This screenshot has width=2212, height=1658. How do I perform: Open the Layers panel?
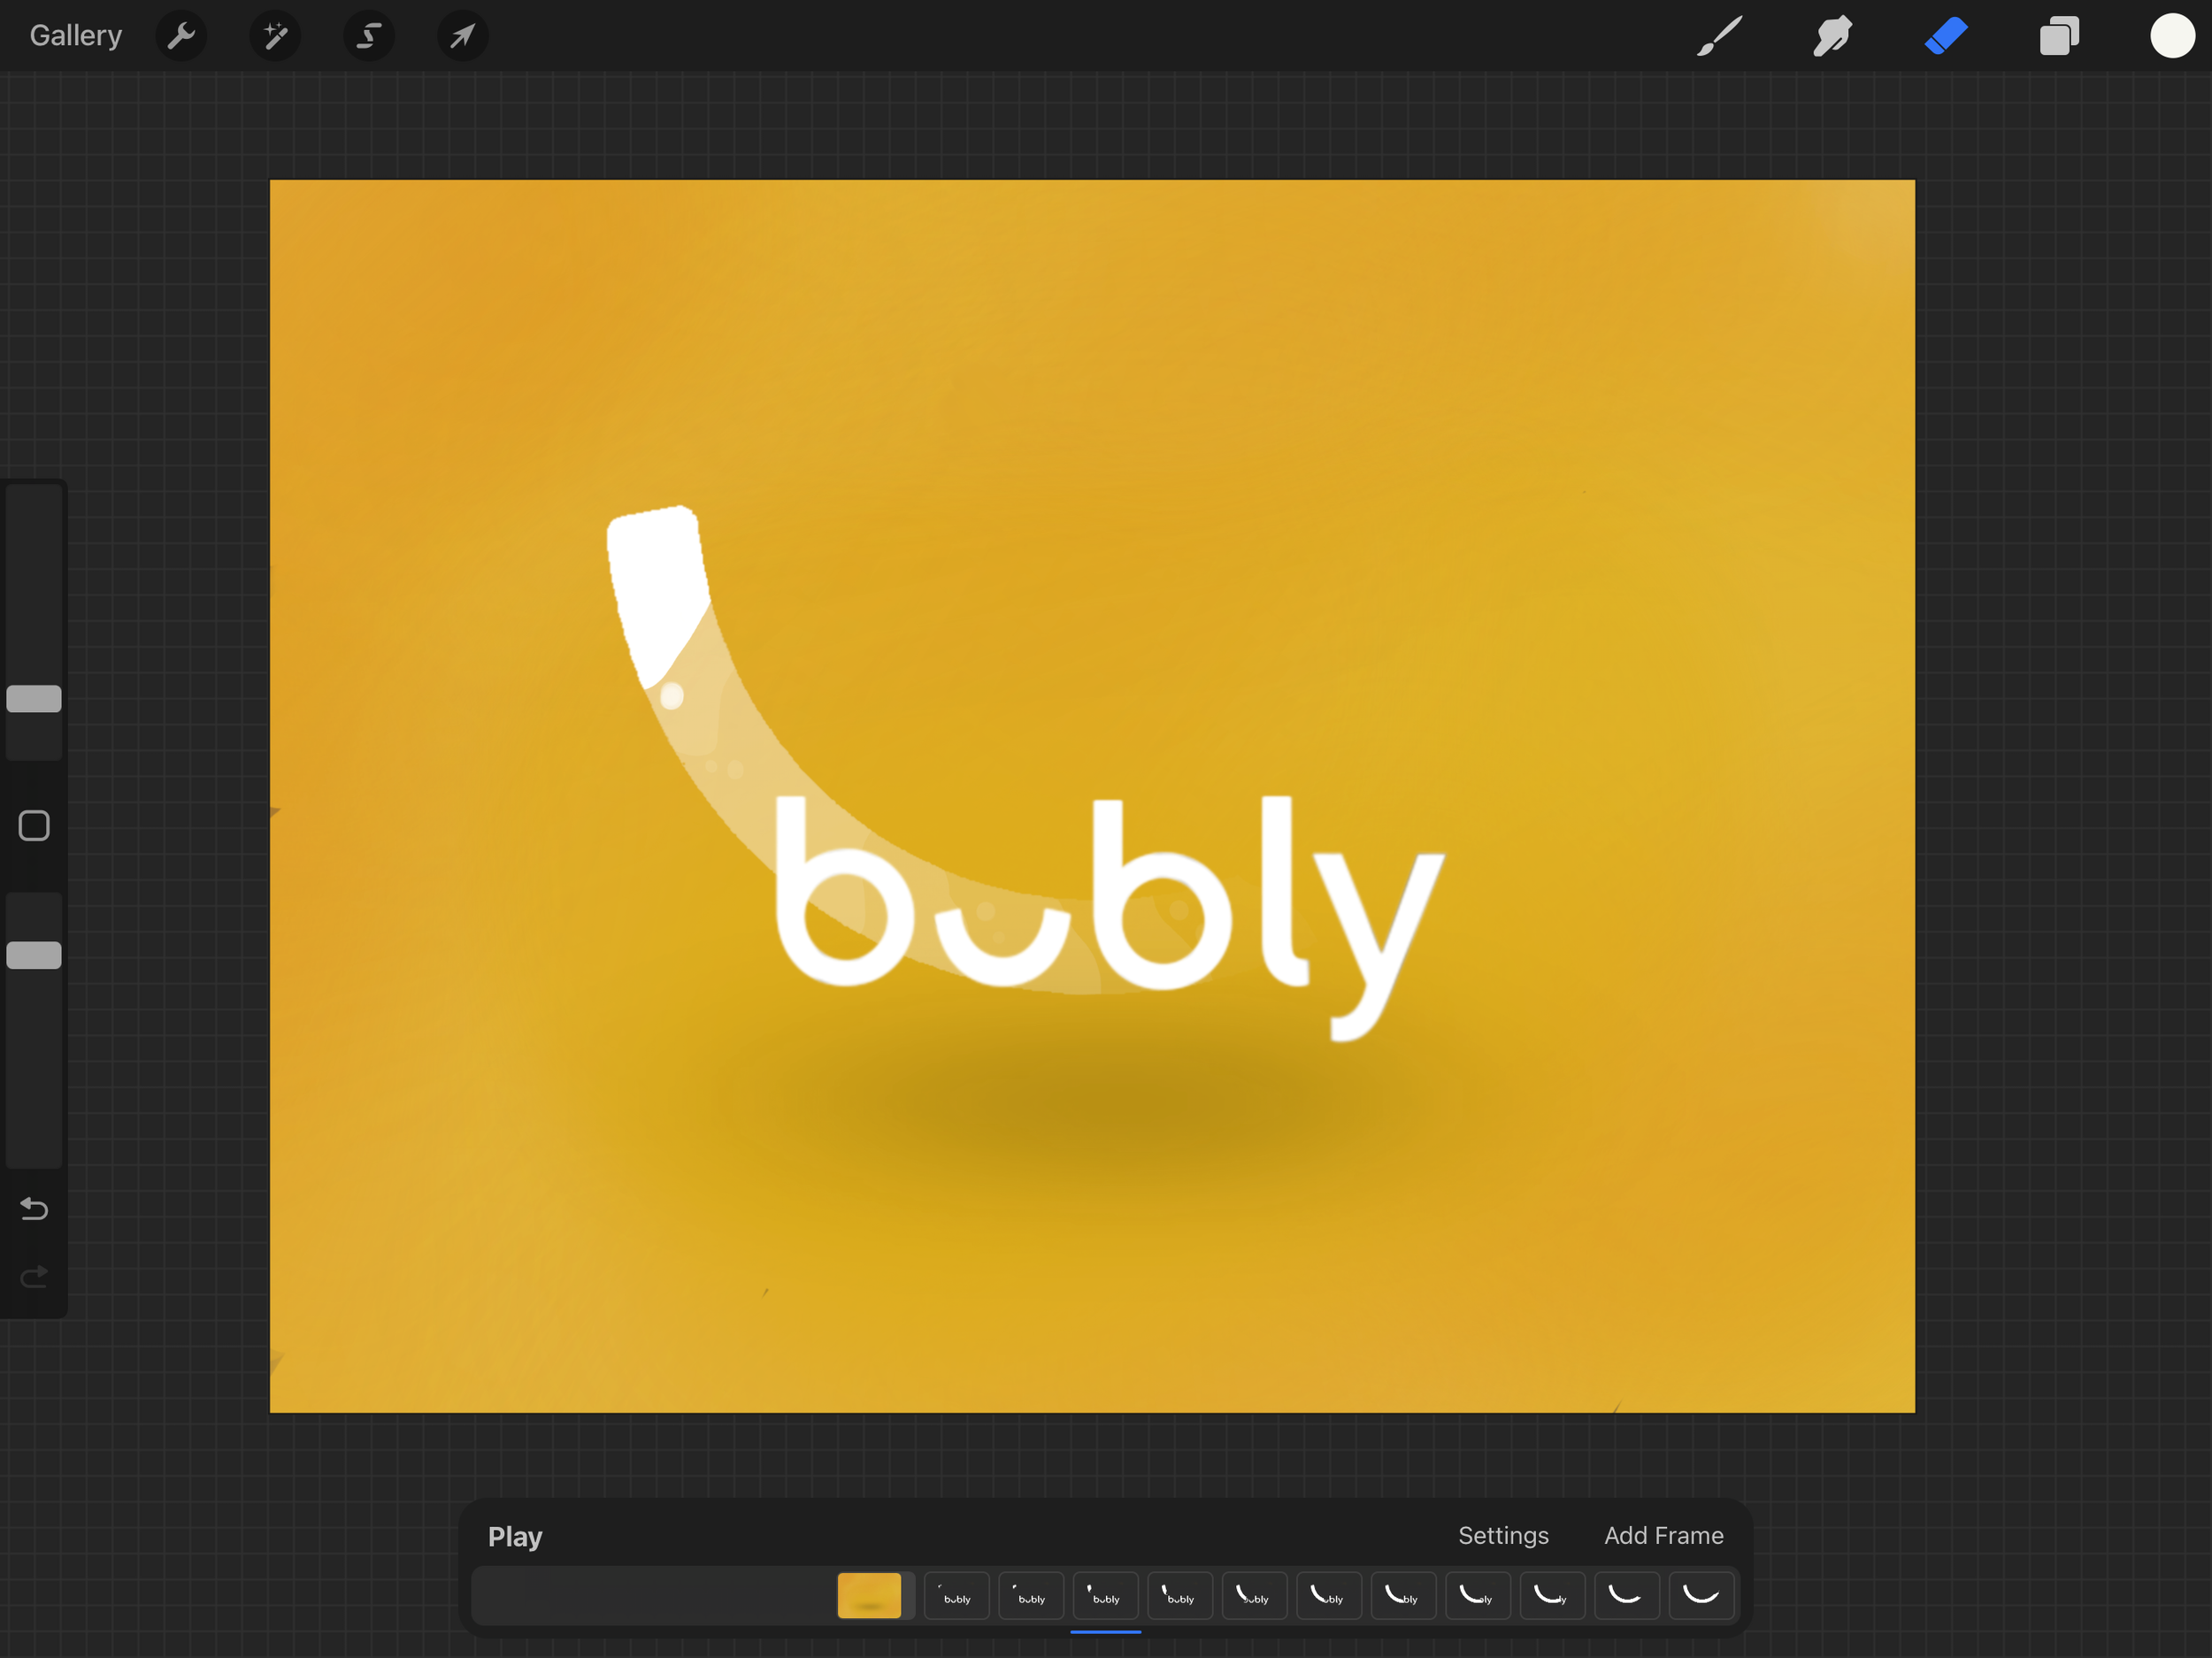(2059, 36)
